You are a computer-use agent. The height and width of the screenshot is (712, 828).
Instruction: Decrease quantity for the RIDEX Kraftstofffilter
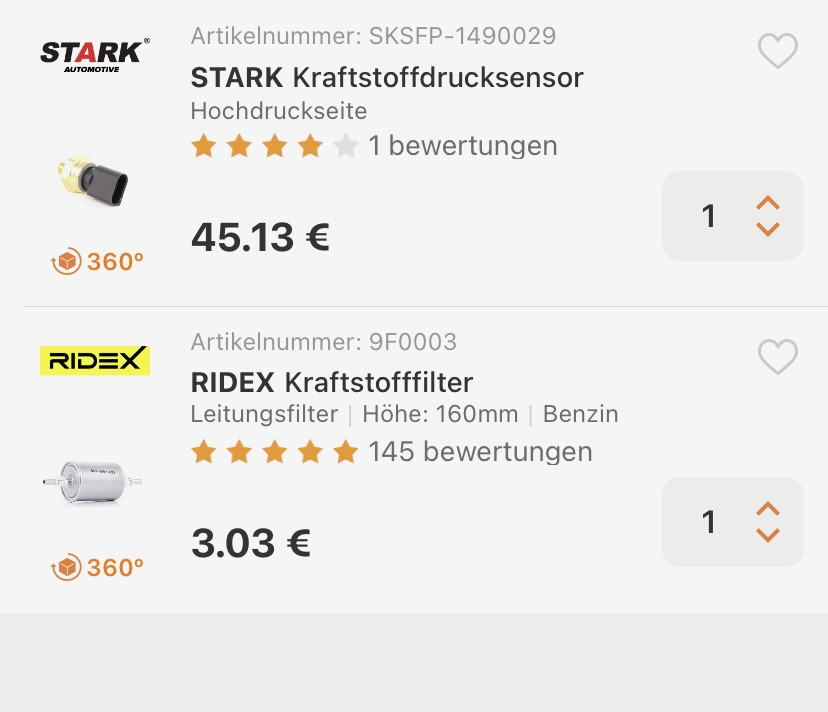[x=767, y=535]
